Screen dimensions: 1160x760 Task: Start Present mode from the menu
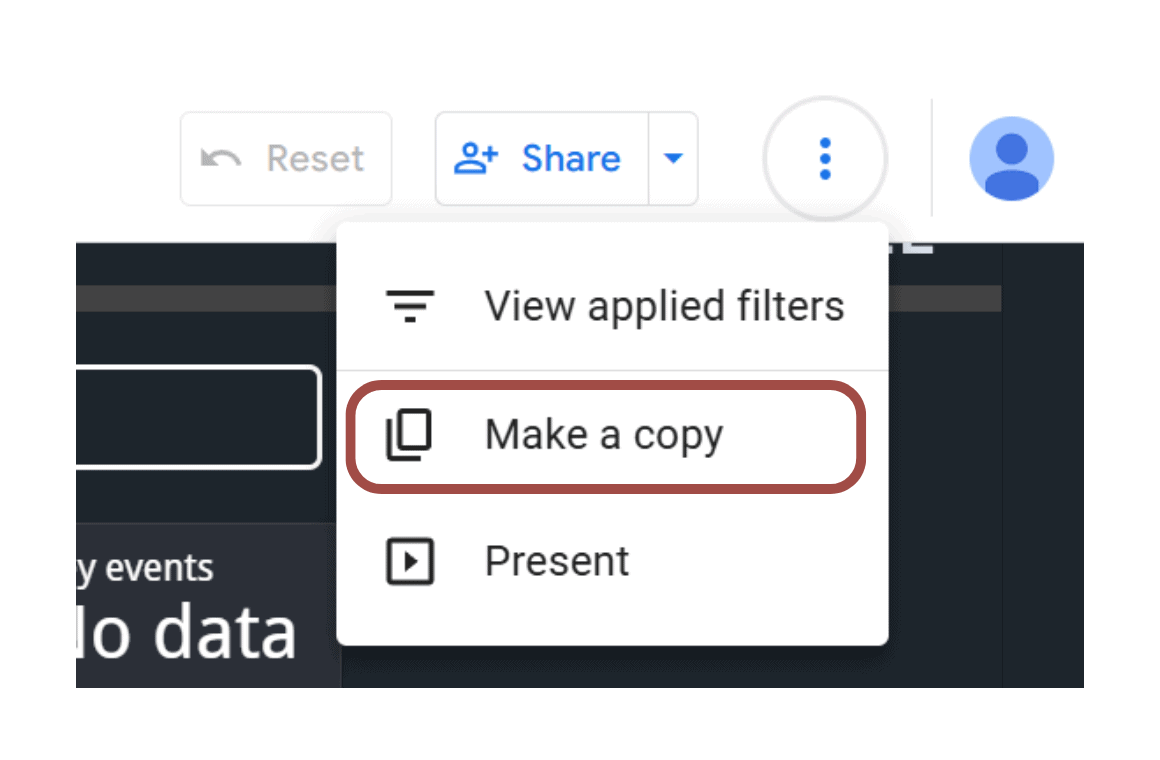point(557,561)
